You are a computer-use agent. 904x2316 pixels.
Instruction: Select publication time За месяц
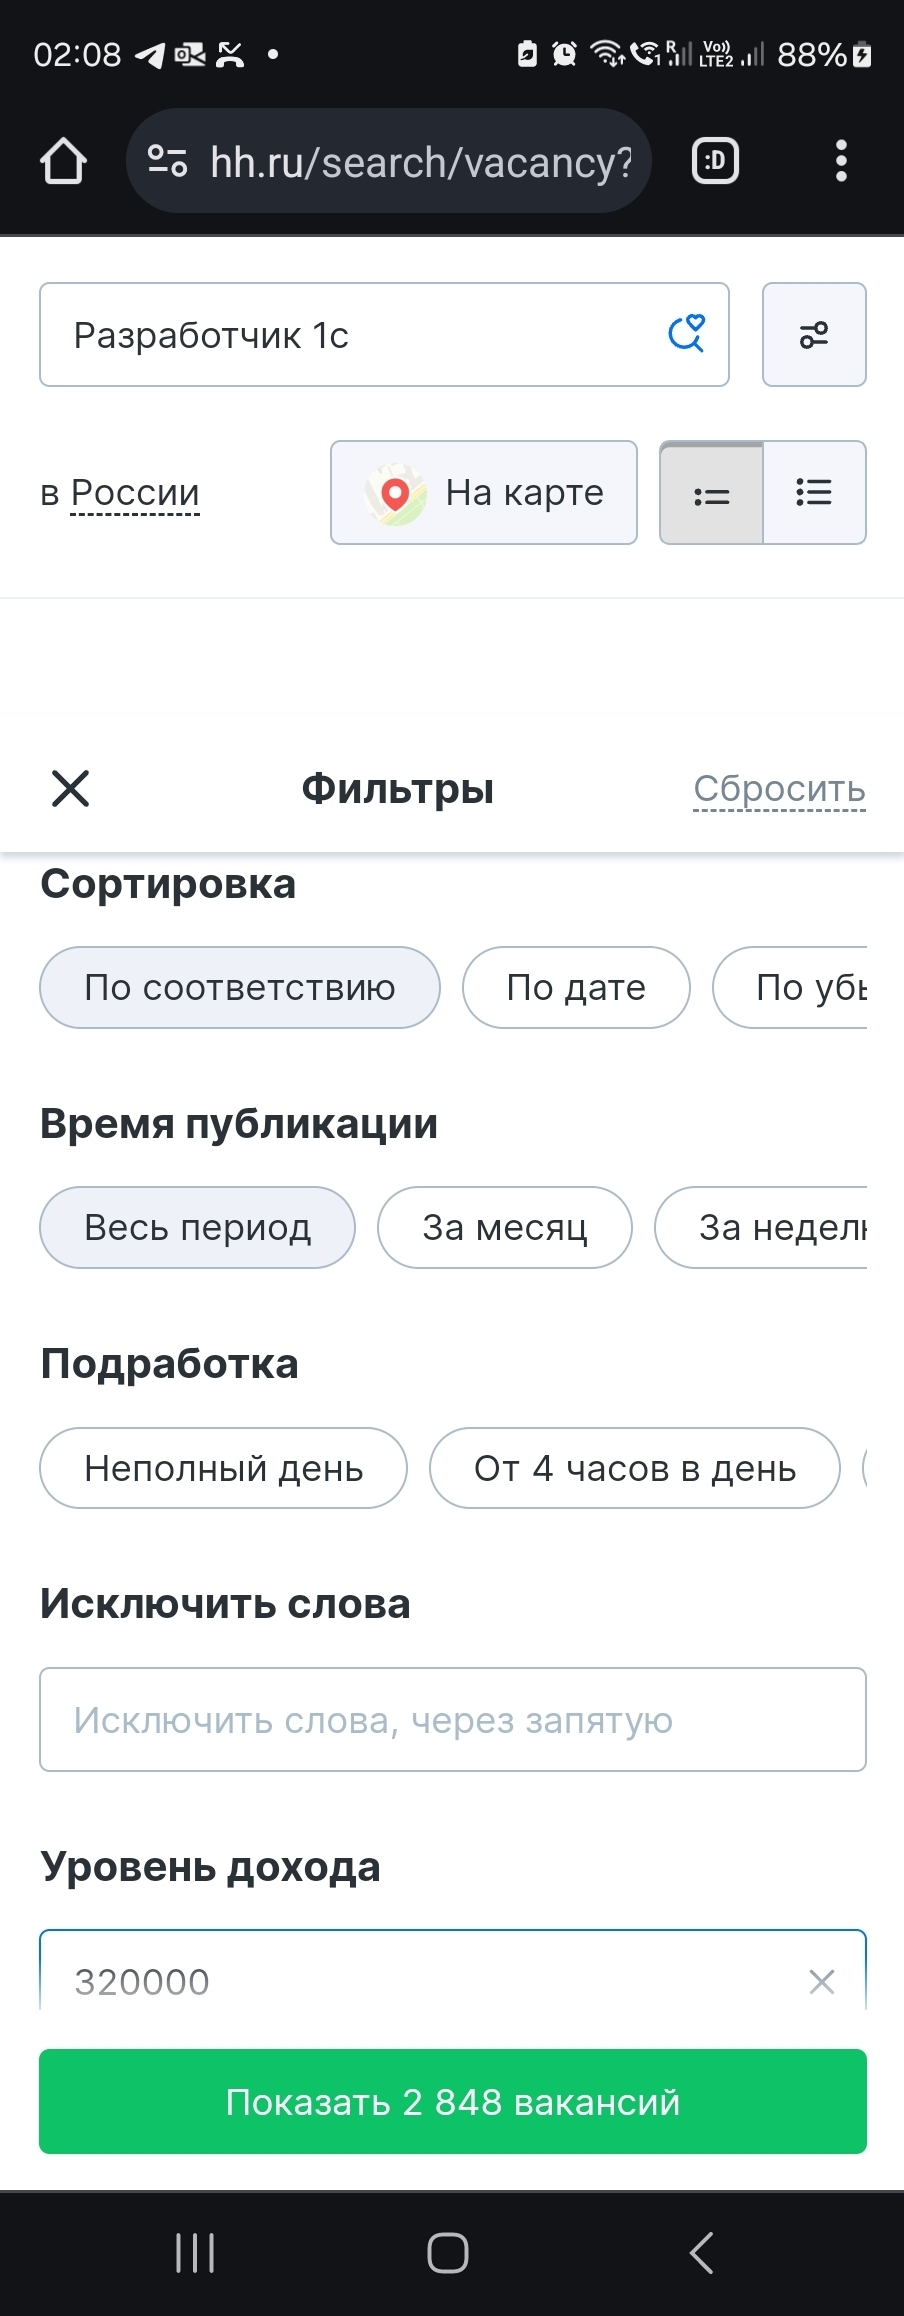point(505,1227)
